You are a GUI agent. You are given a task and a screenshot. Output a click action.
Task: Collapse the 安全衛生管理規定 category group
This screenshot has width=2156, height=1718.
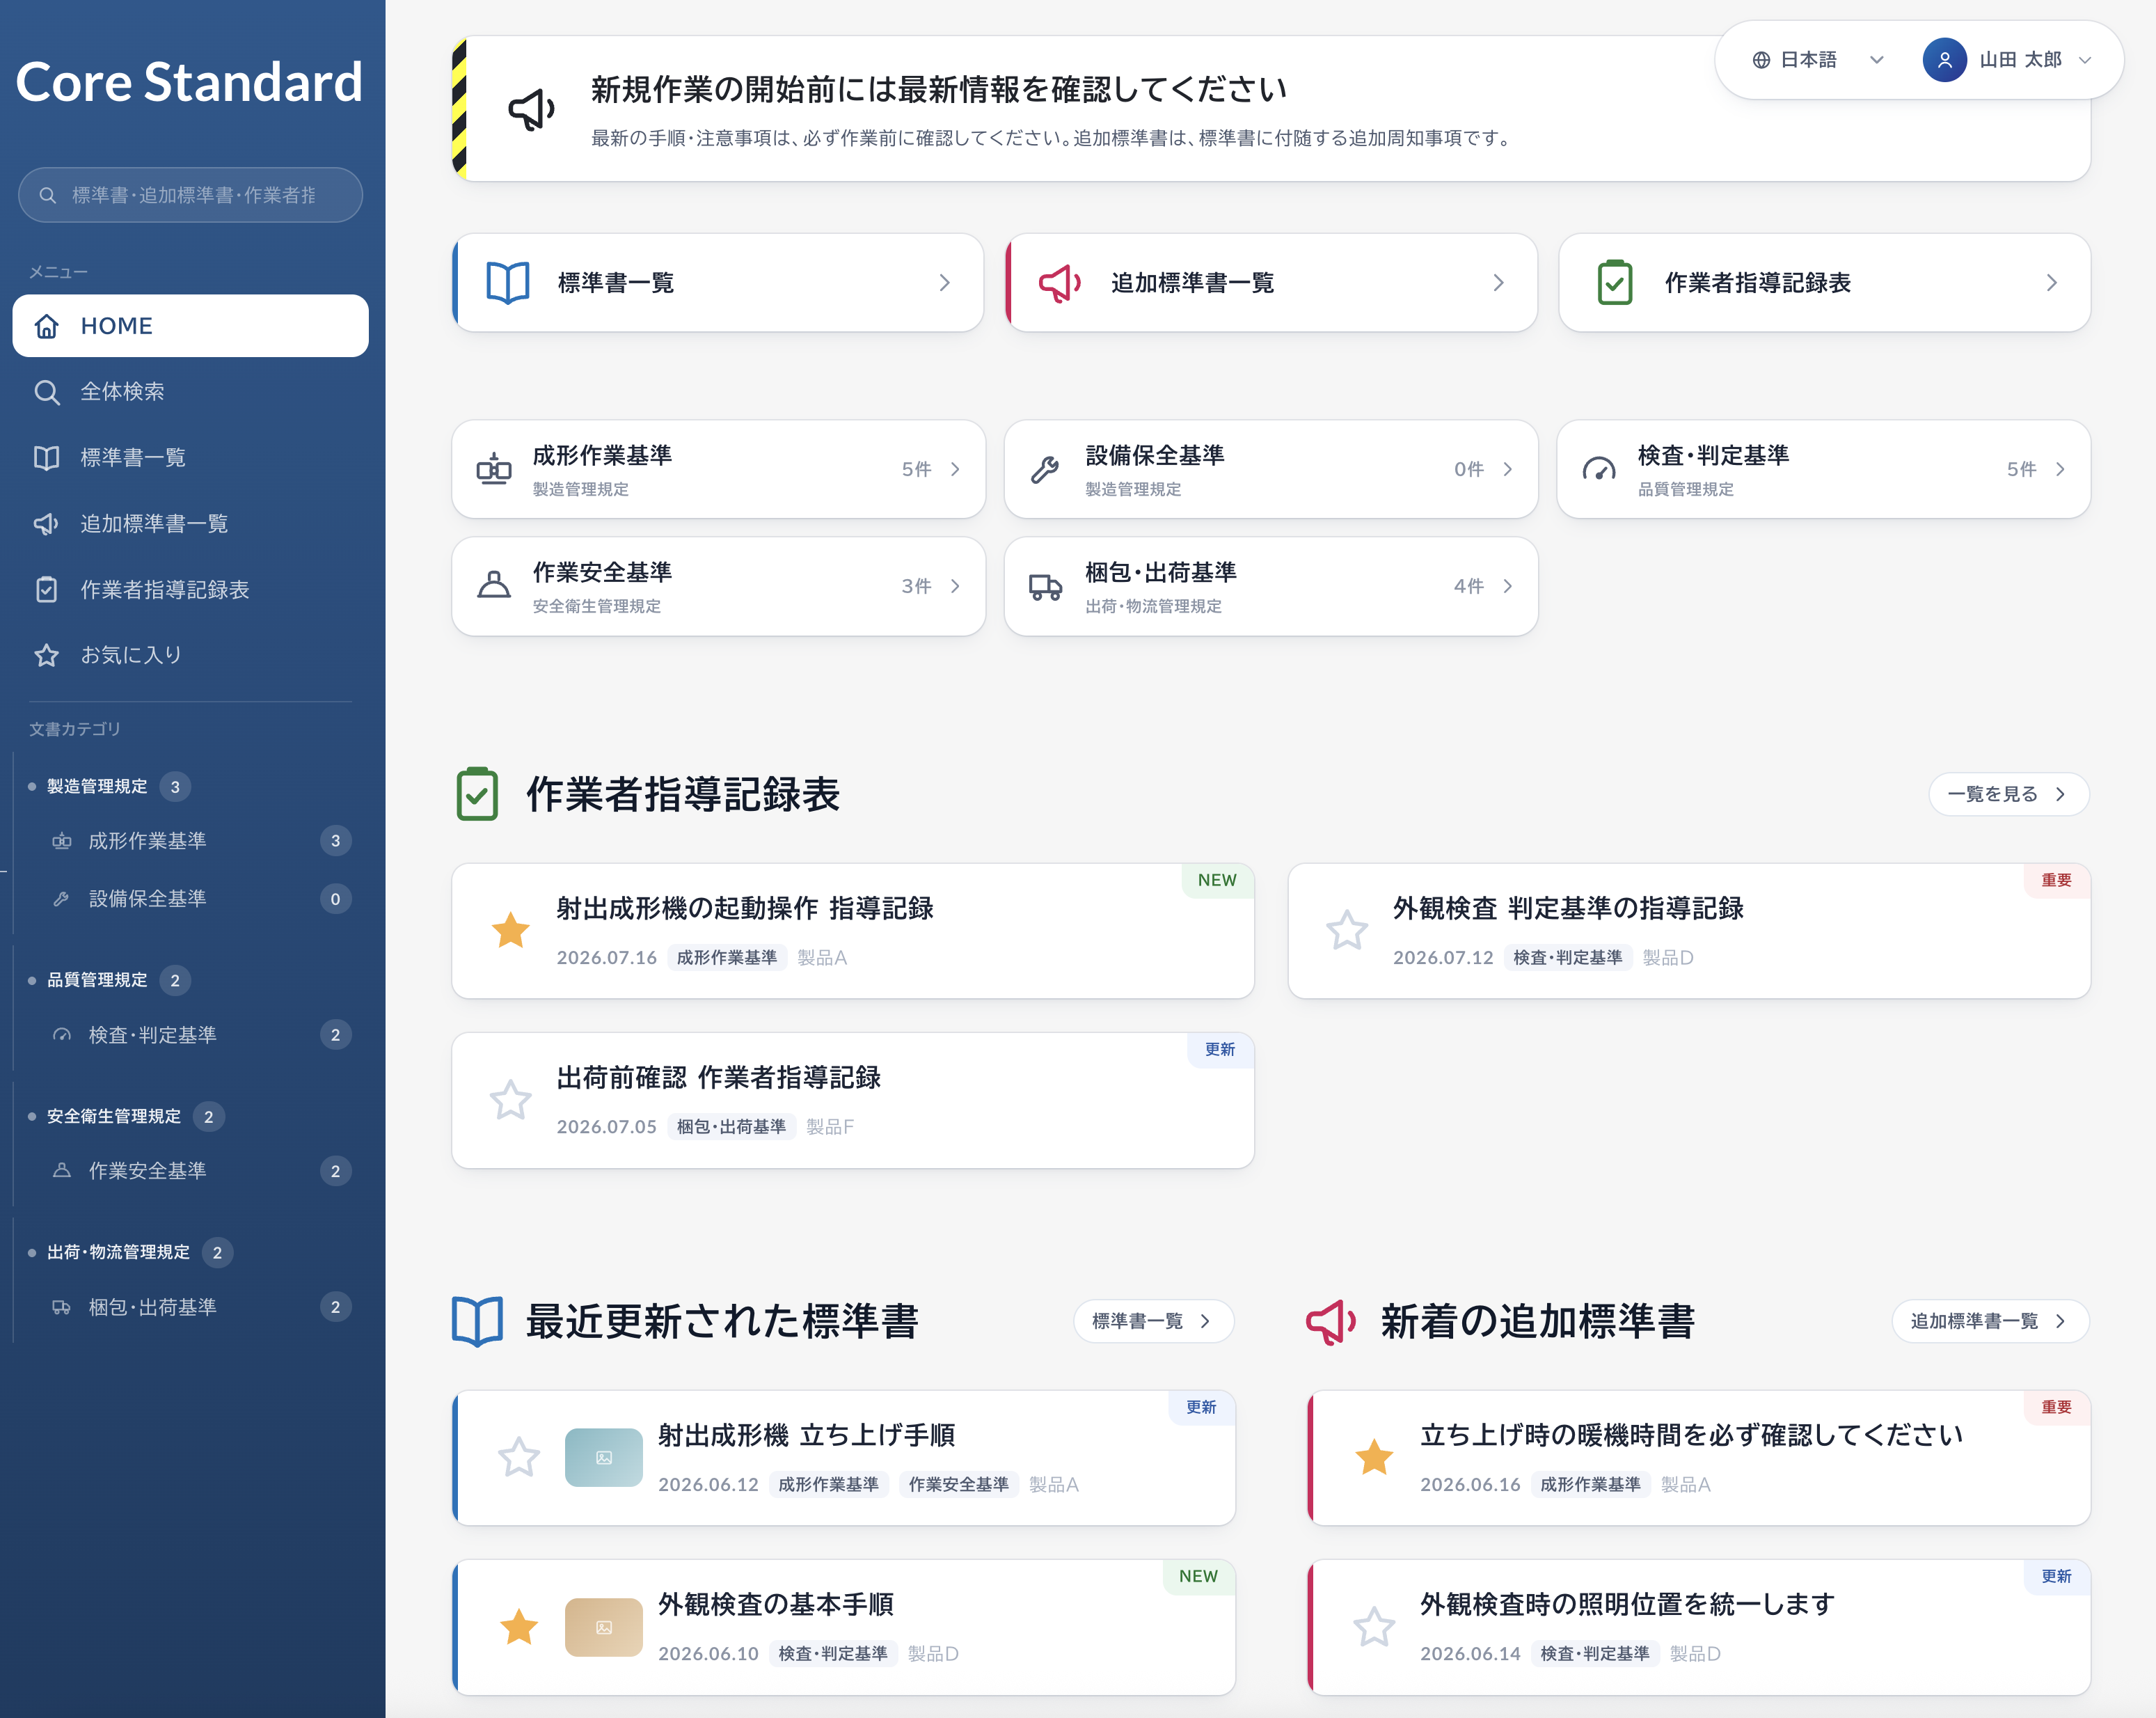coord(114,1116)
